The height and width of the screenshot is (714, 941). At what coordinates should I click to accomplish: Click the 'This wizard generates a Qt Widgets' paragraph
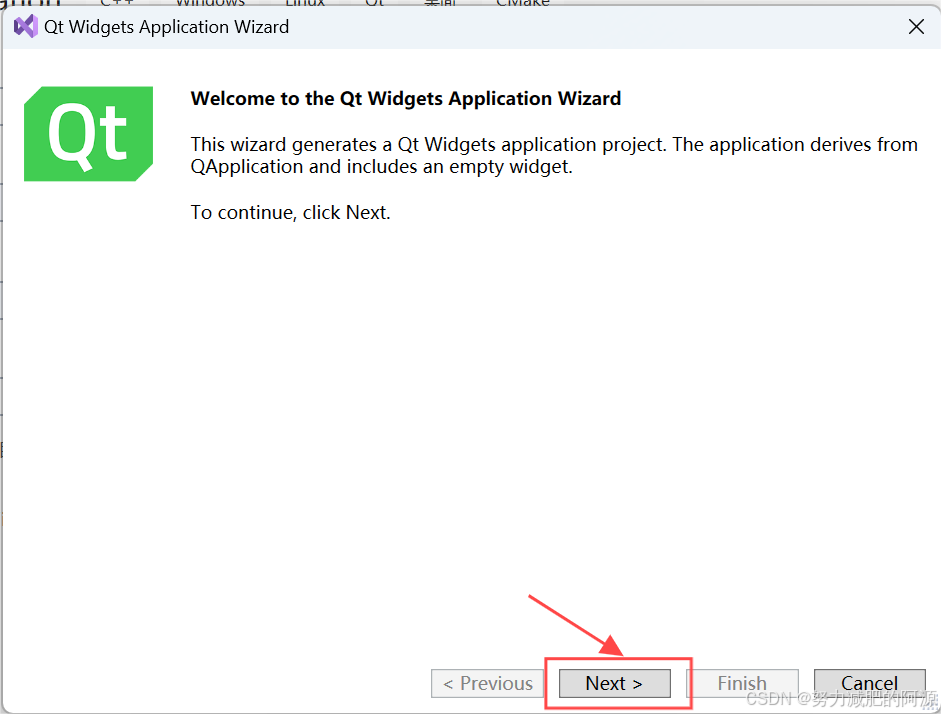[x=554, y=155]
